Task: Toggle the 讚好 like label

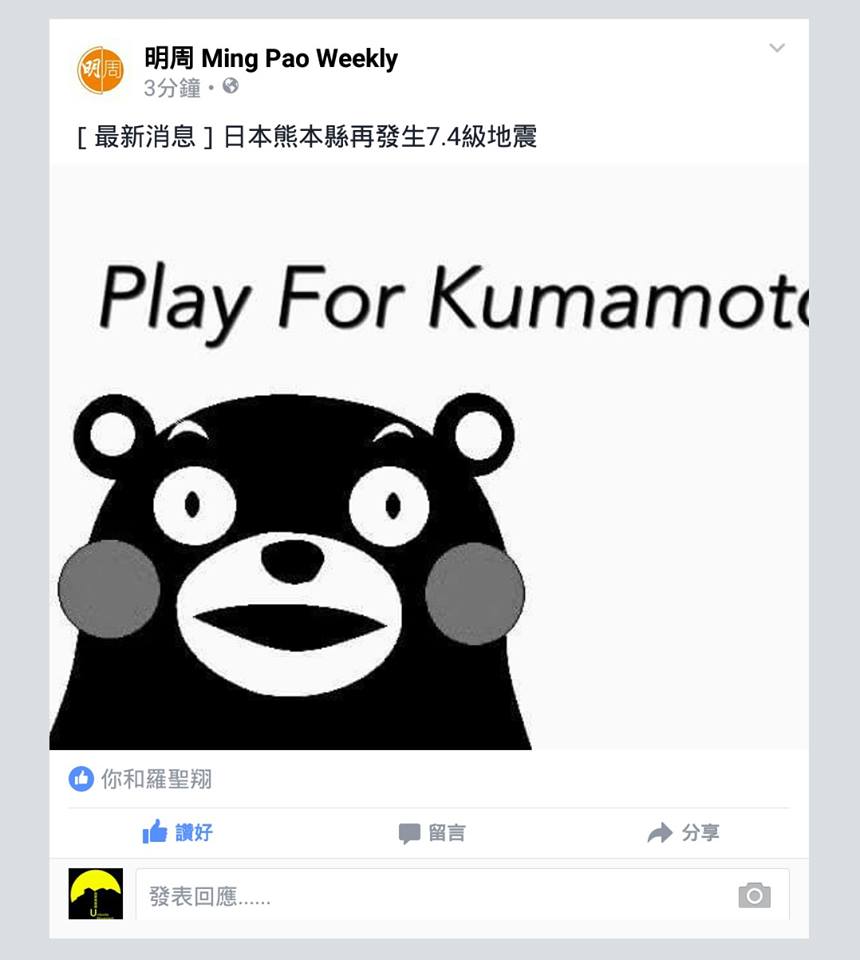Action: pyautogui.click(x=193, y=833)
